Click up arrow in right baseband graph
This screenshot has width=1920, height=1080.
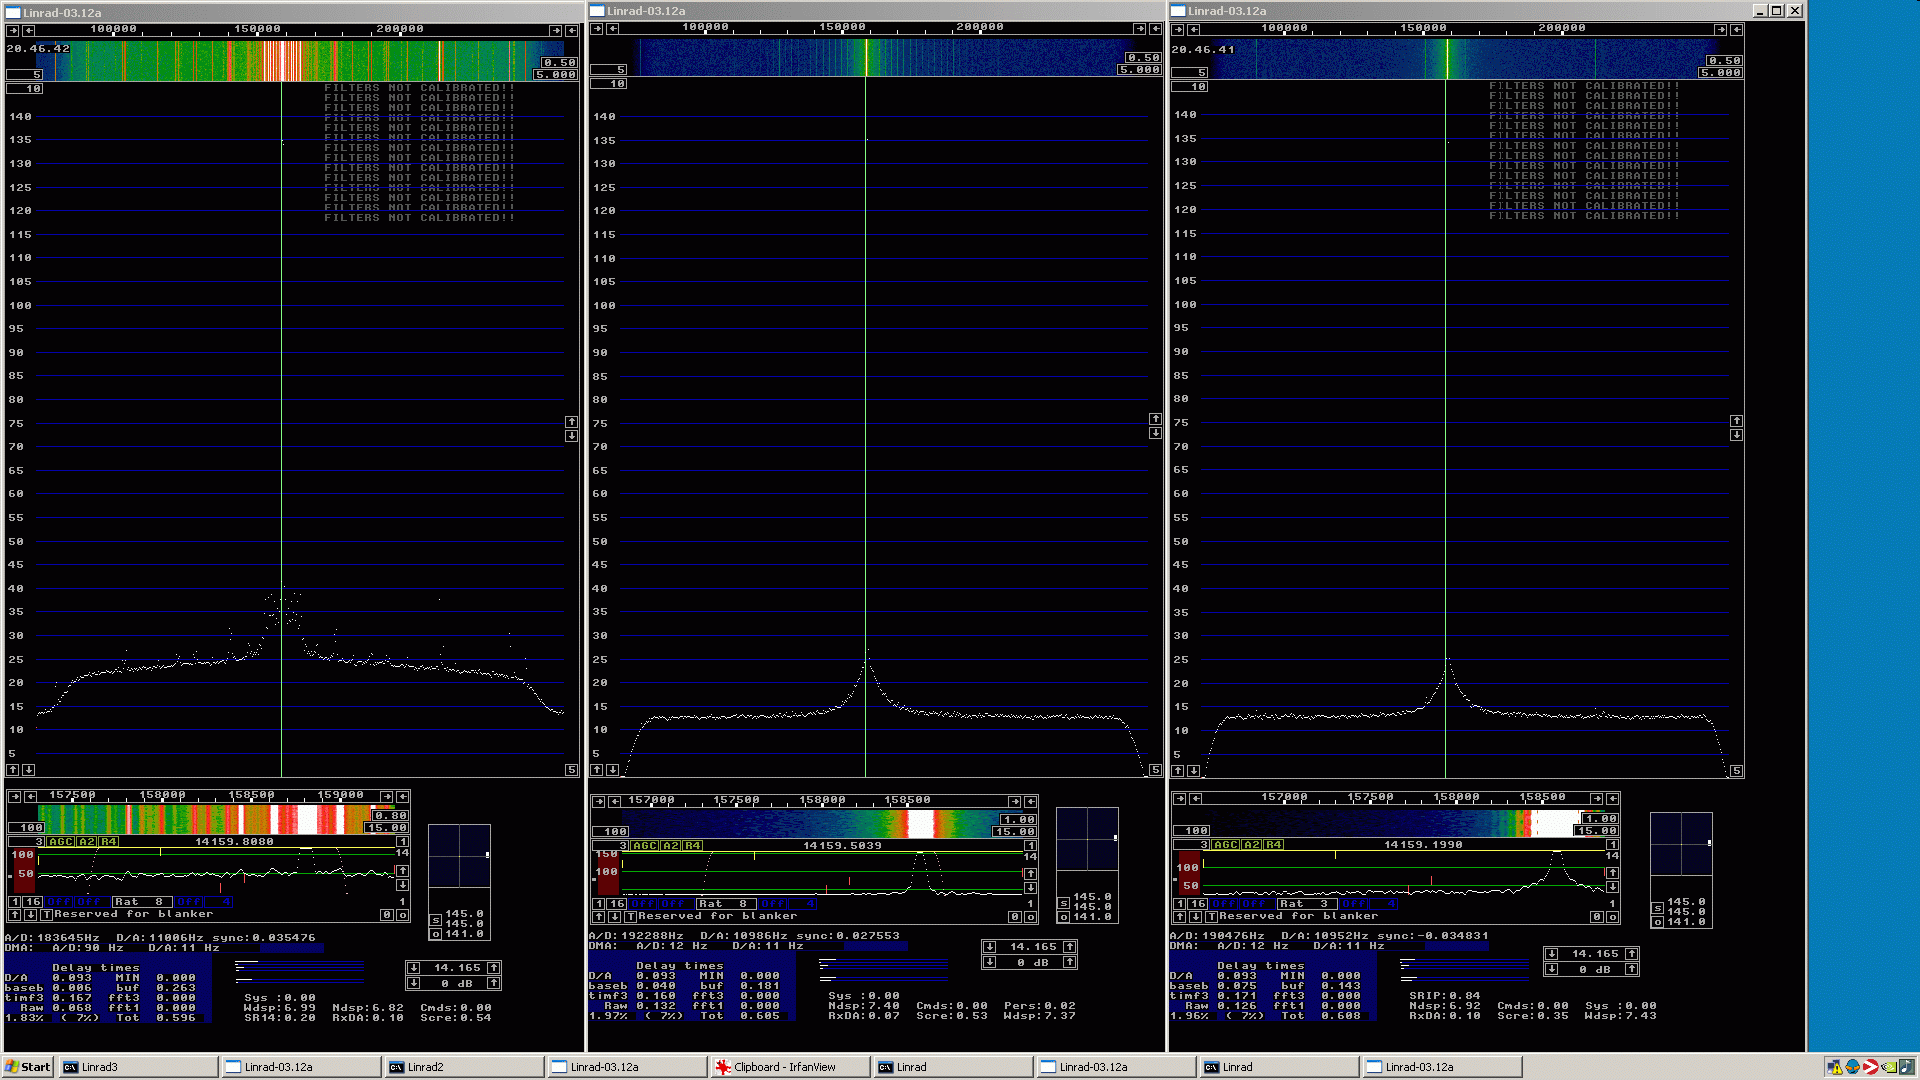pos(1612,873)
